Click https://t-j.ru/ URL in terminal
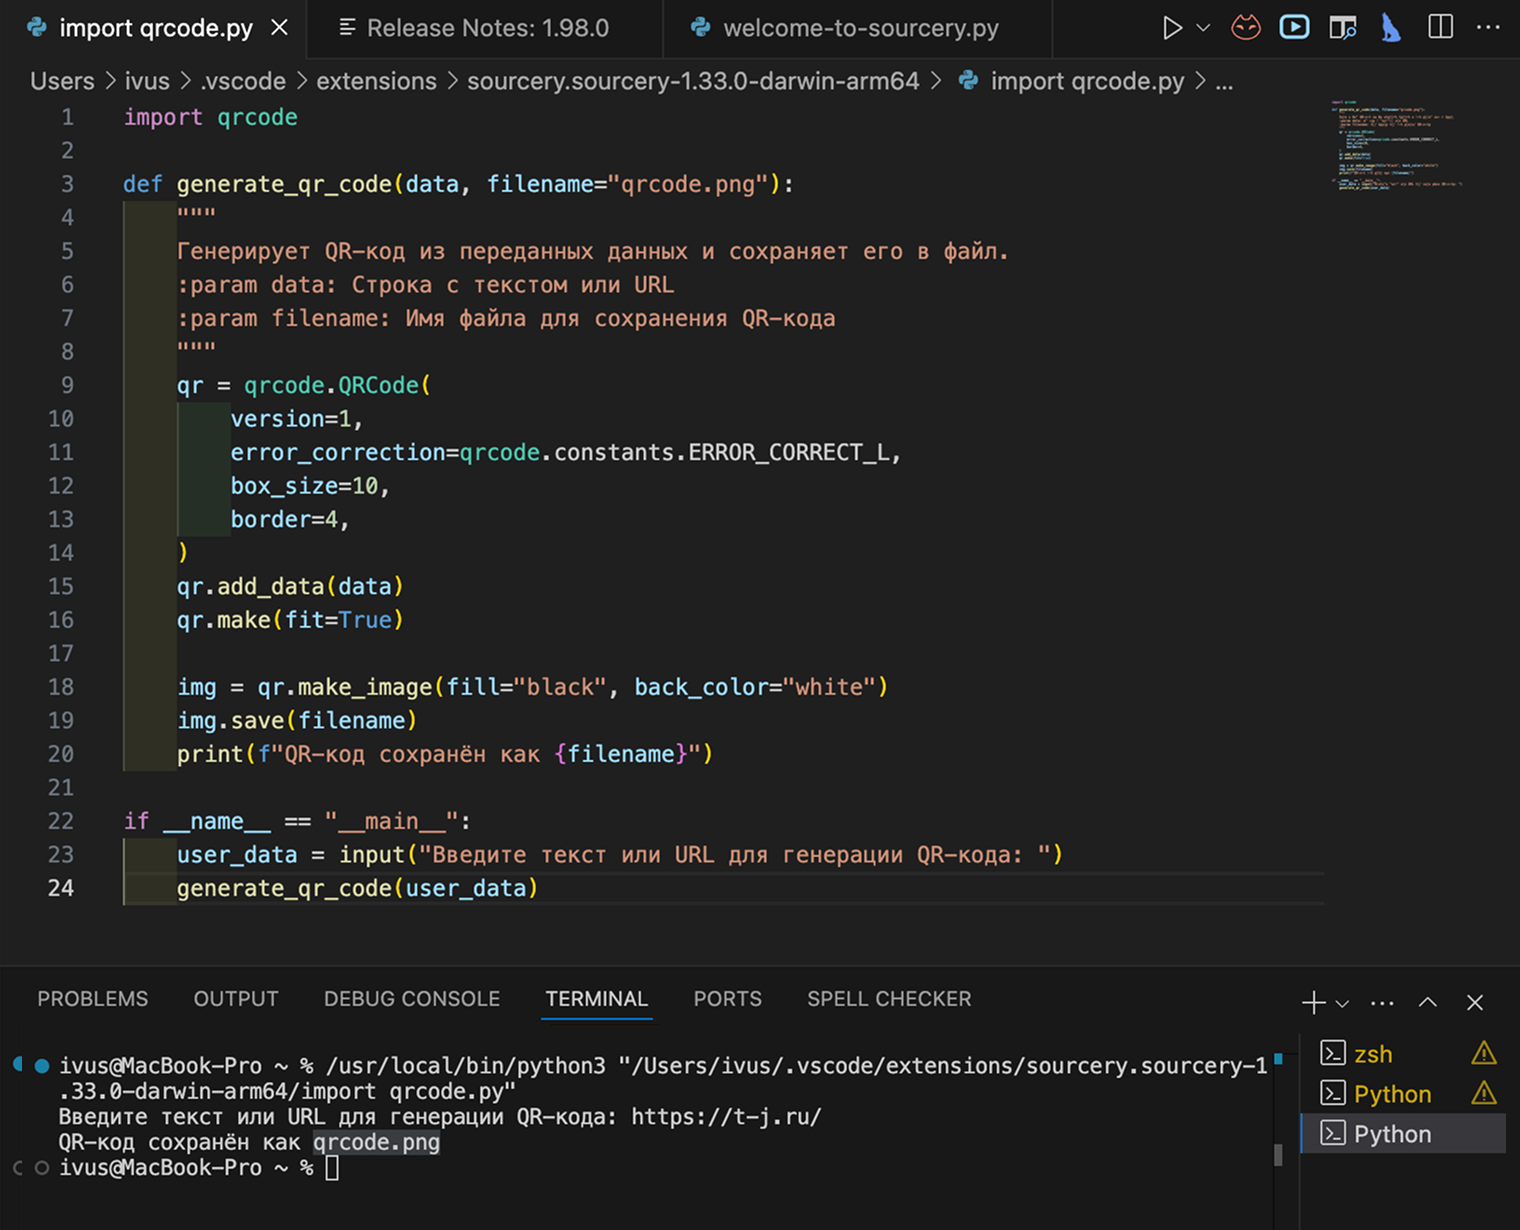The height and width of the screenshot is (1230, 1520). tap(726, 1116)
